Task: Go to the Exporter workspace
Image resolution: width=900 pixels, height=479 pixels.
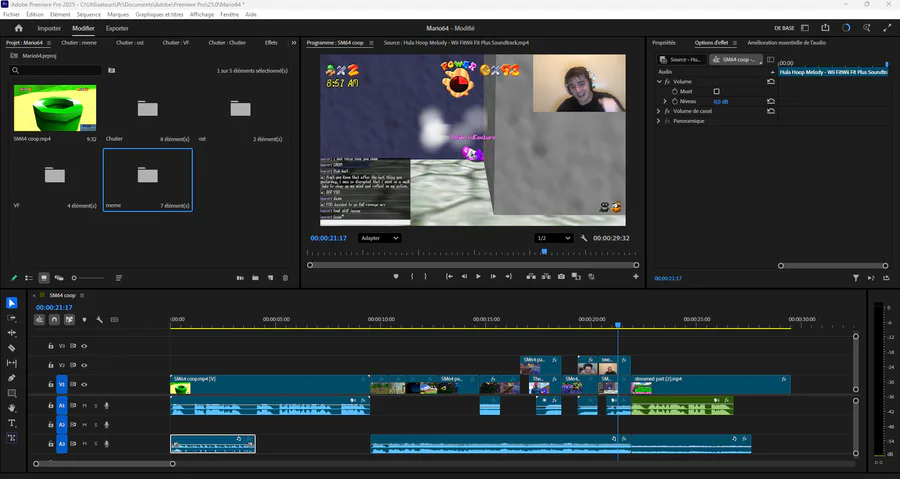Action: pyautogui.click(x=117, y=28)
